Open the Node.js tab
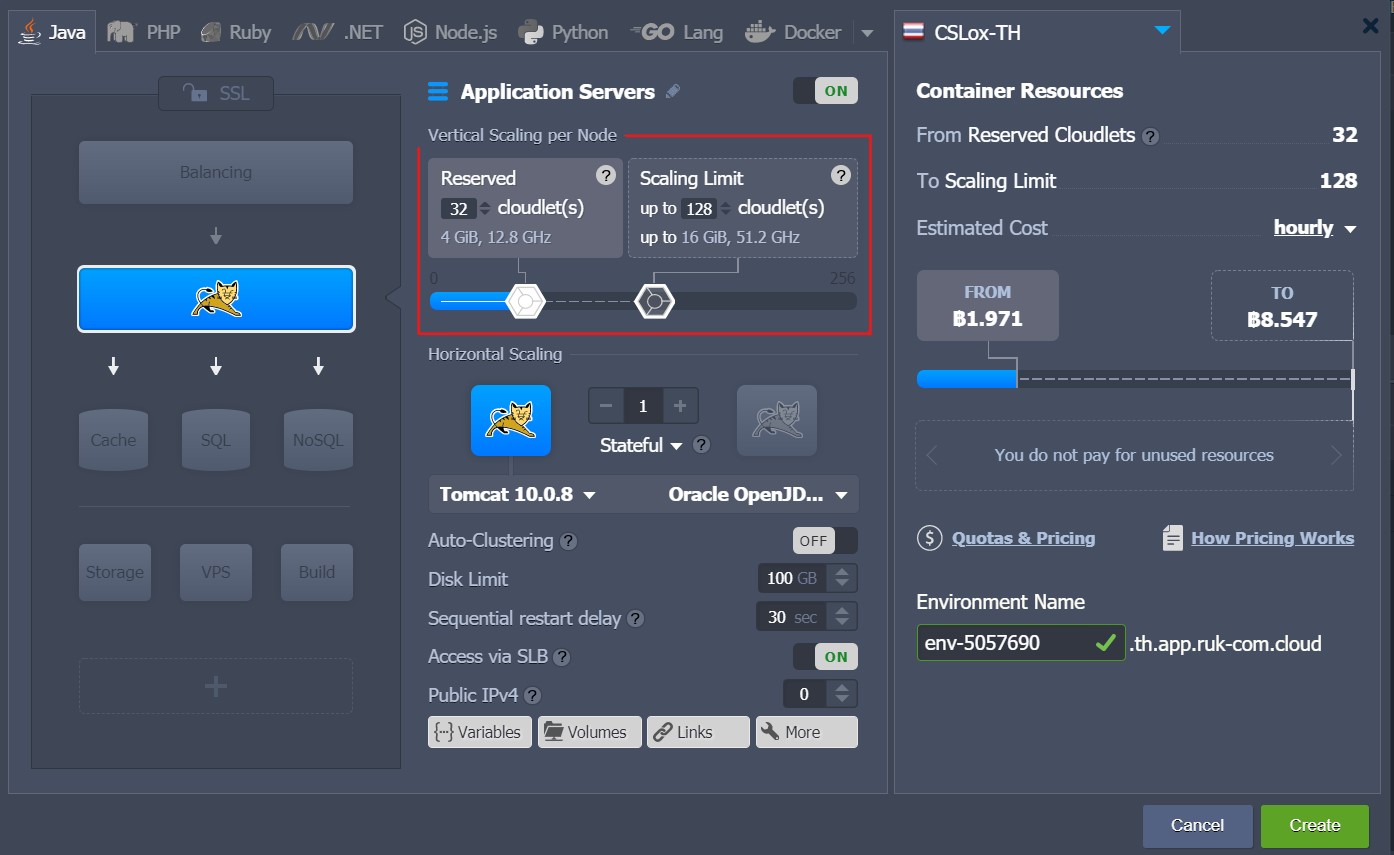 [450, 32]
